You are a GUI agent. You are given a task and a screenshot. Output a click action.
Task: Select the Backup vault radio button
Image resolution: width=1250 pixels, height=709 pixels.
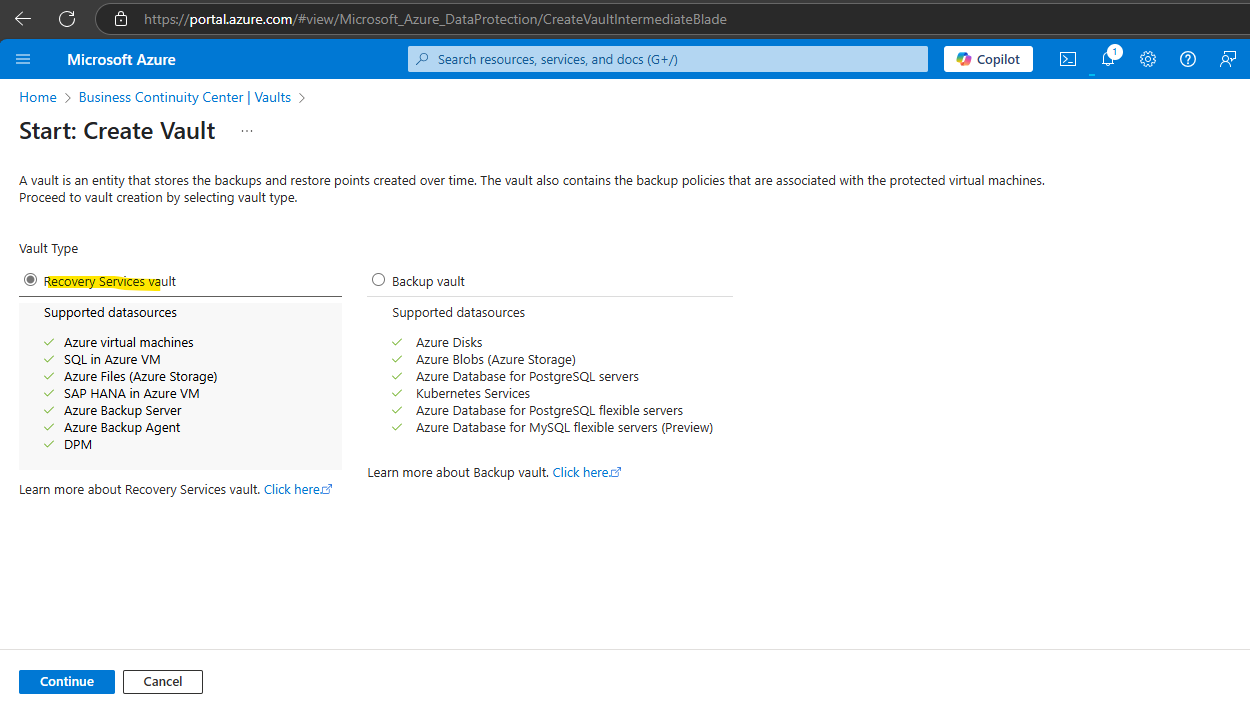tap(378, 280)
